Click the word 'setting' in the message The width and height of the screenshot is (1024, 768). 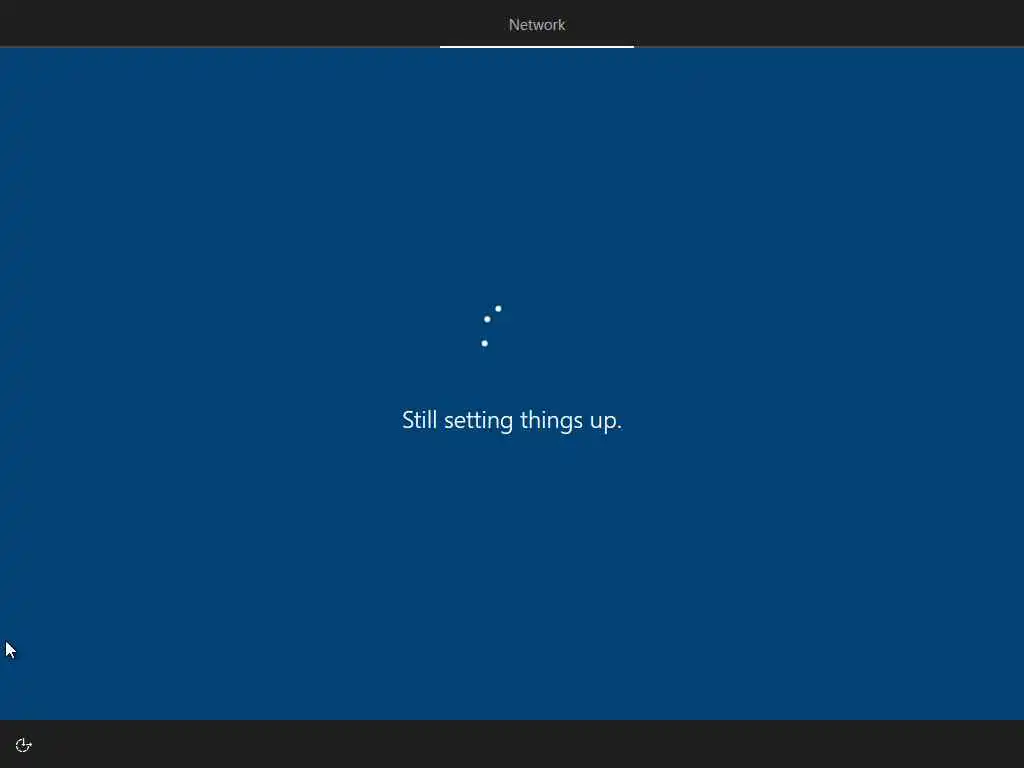click(479, 421)
